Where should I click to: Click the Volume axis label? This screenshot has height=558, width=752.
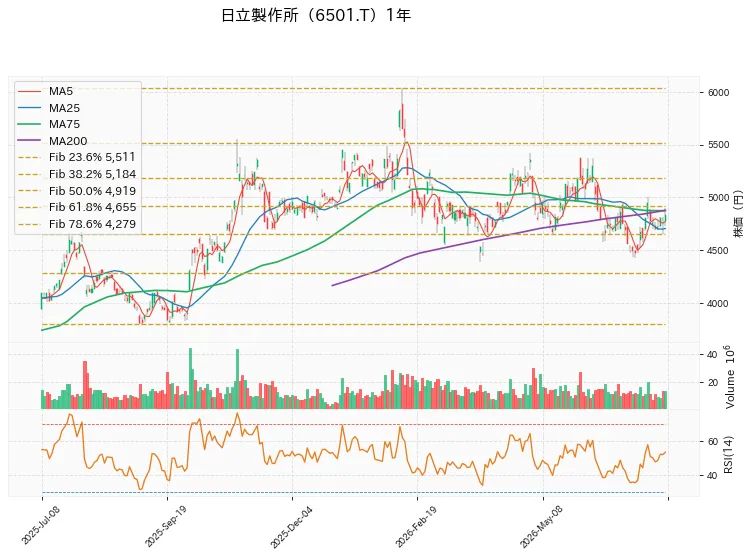tap(730, 377)
